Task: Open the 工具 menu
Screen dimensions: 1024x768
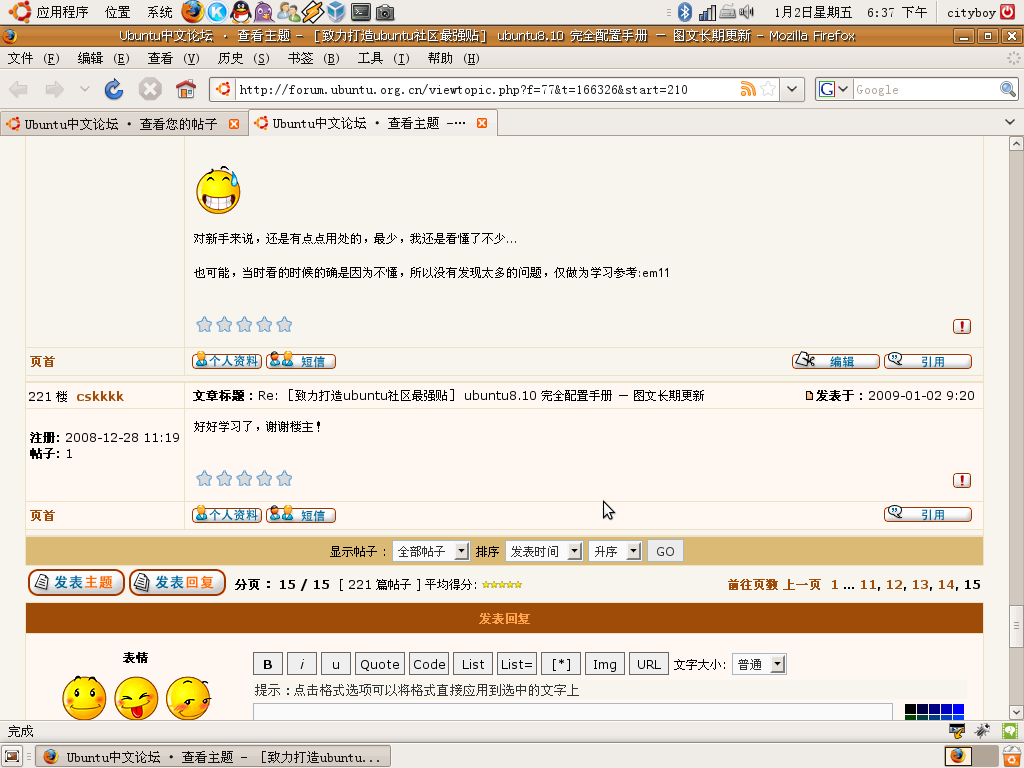Action: pyautogui.click(x=383, y=58)
